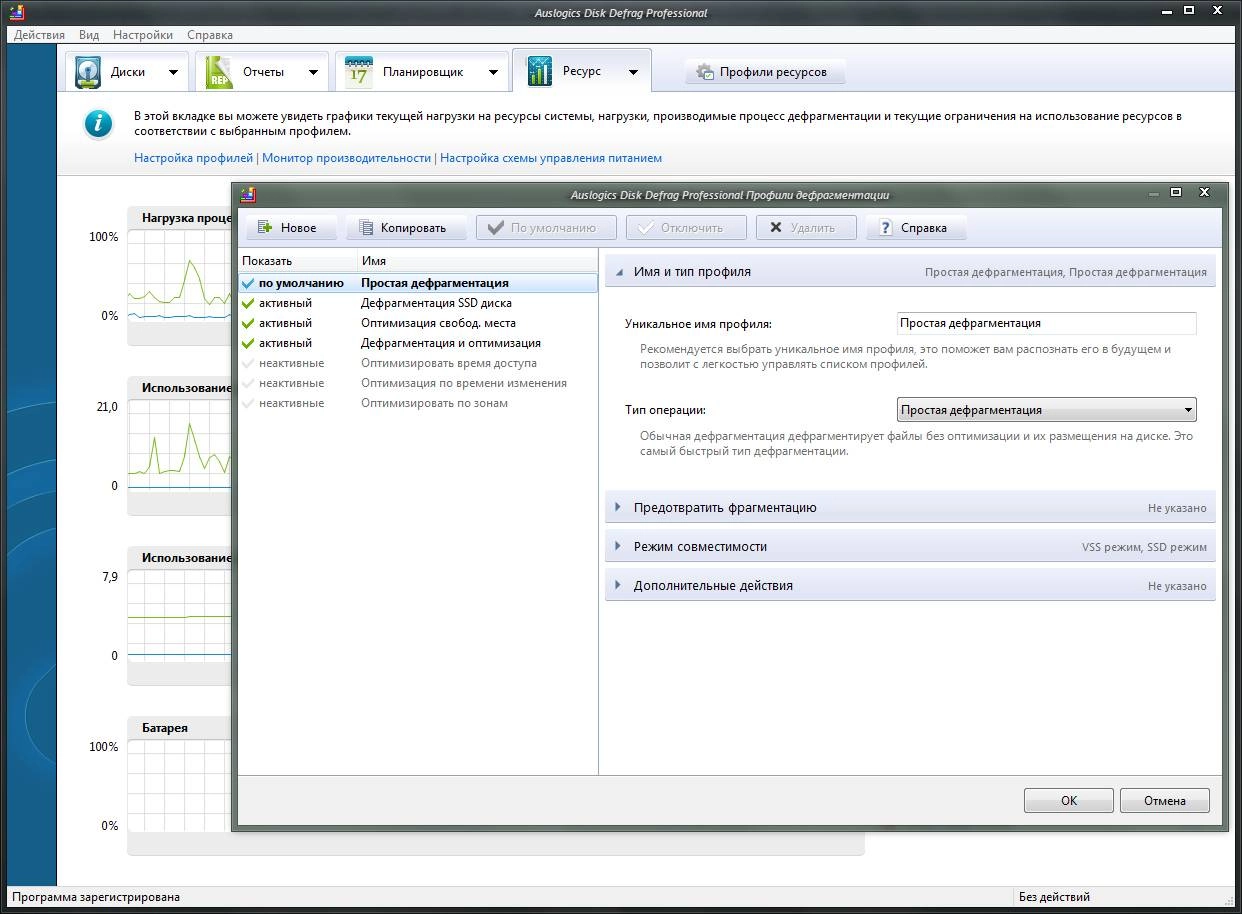Viewport: 1242px width, 914px height.
Task: Toggle checkmark for Дефрагментация SSD диска
Action: (248, 303)
